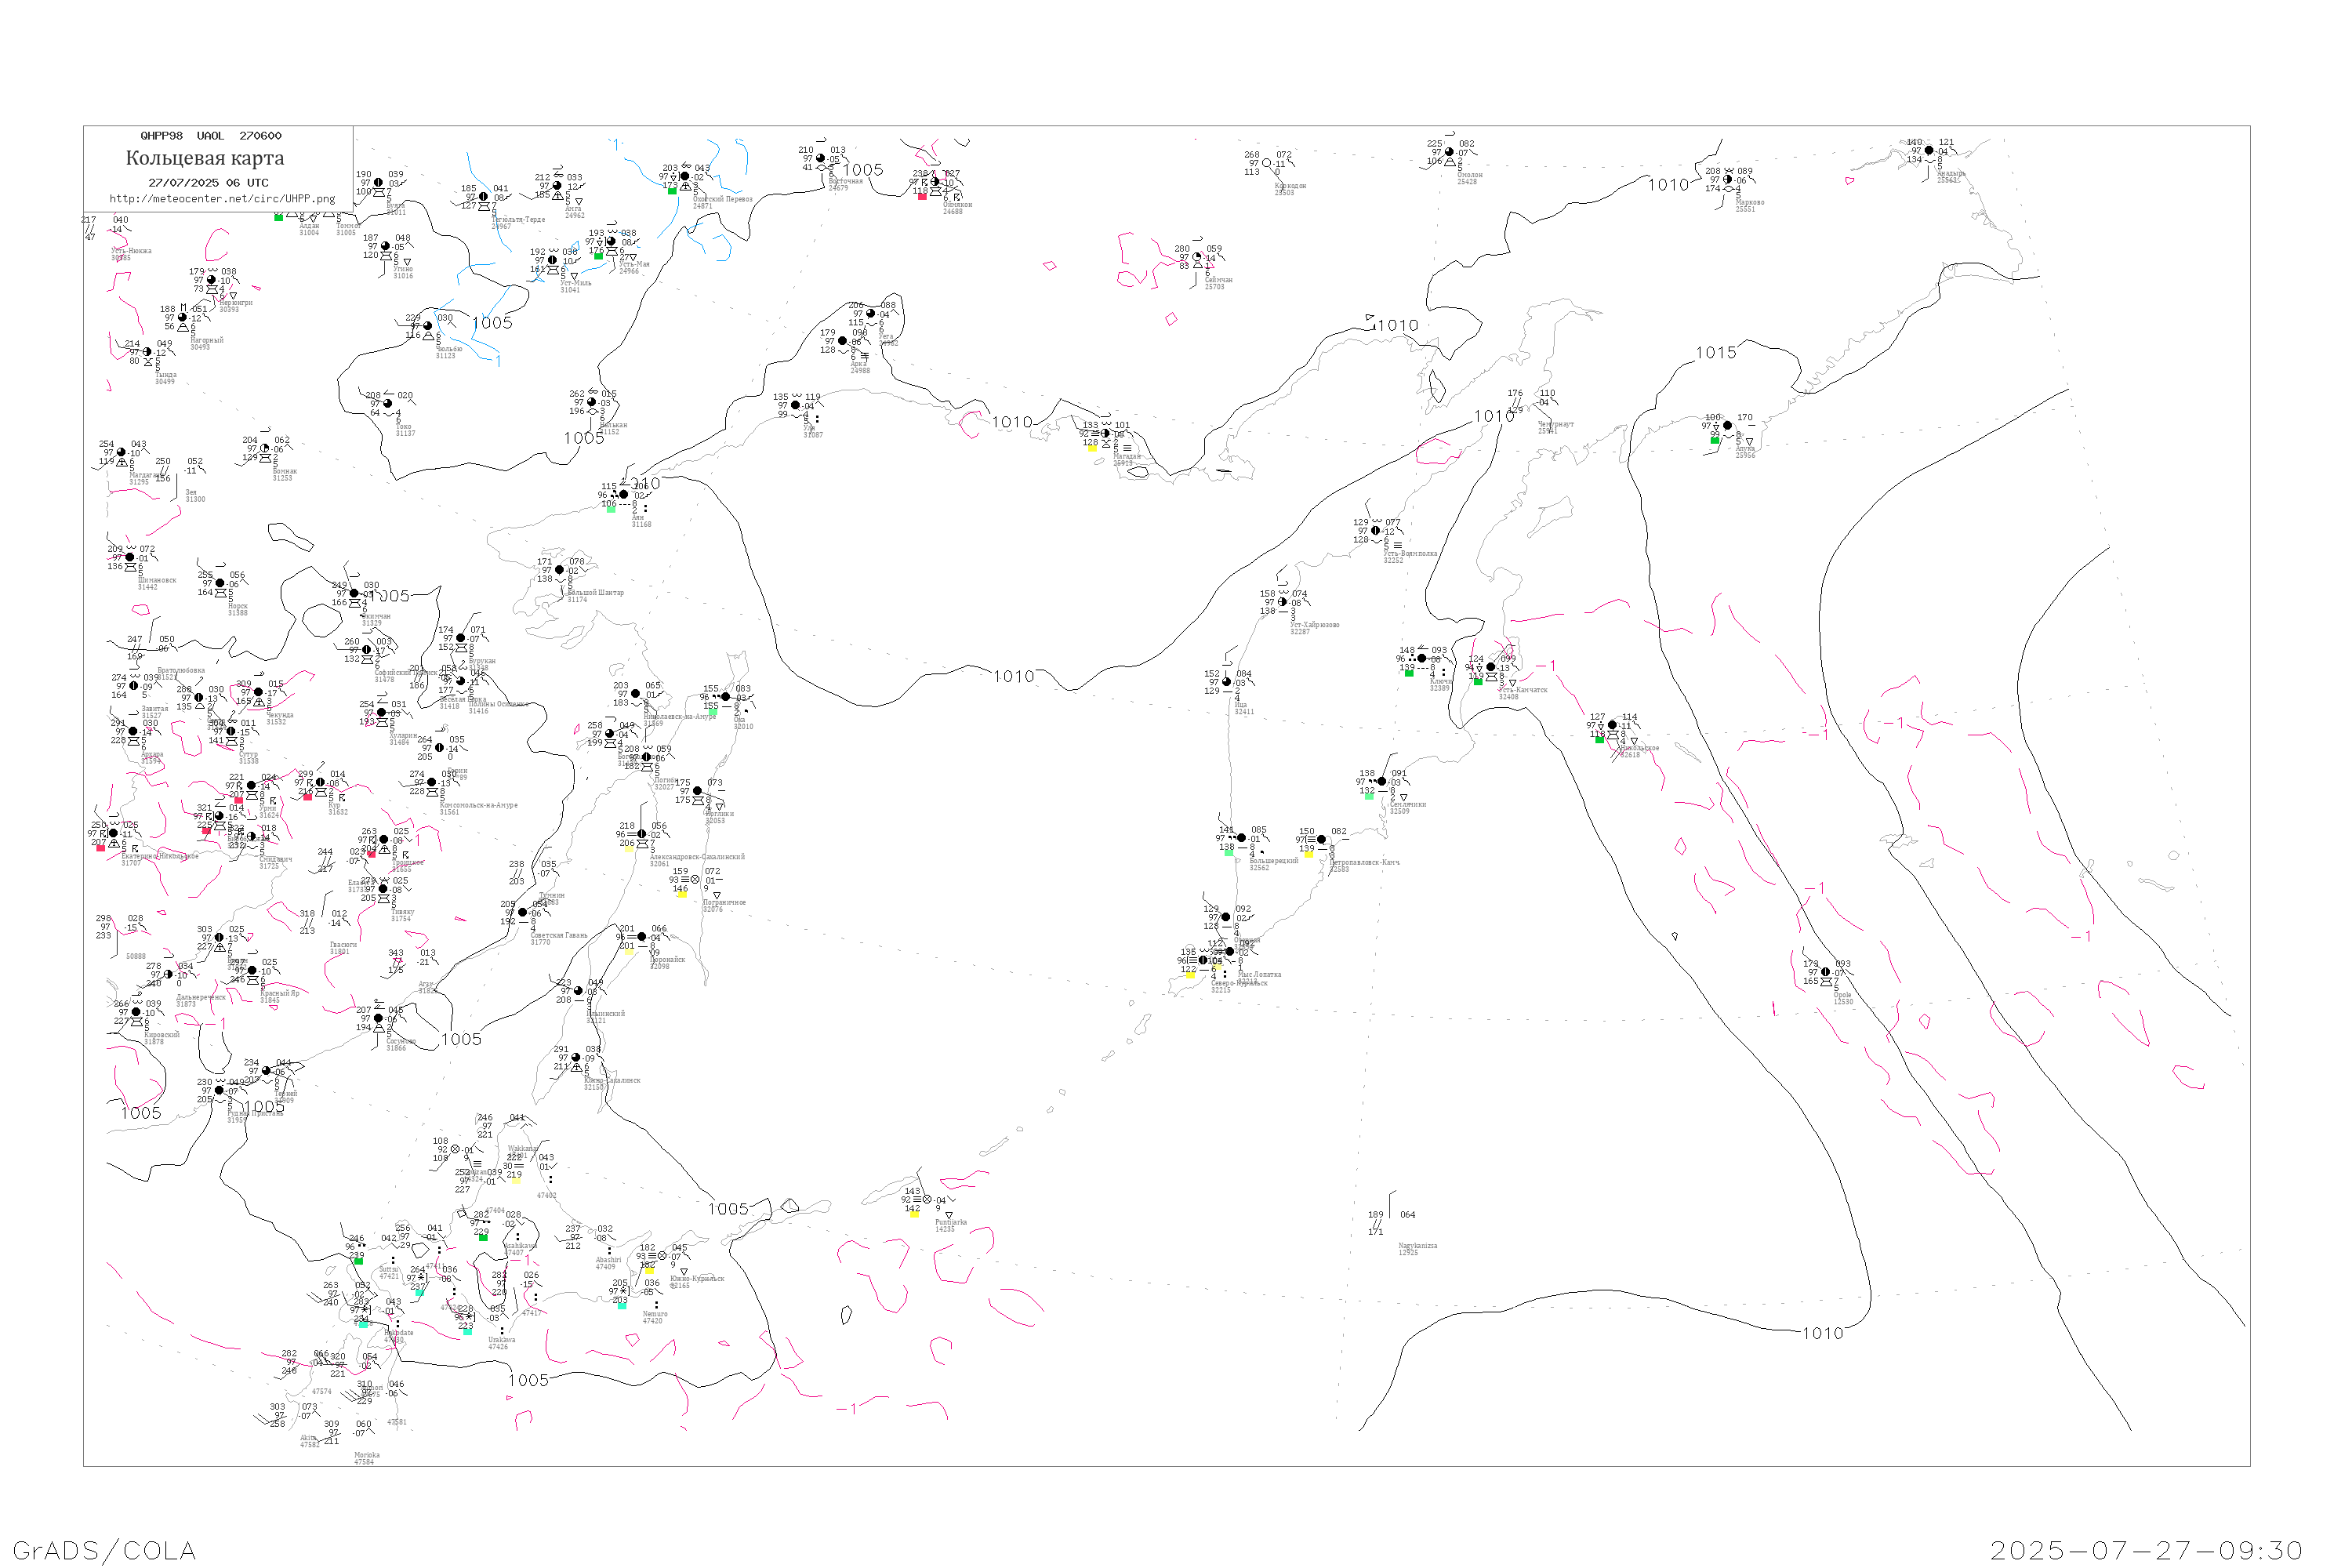Click the cyan square at Nemuro station

pos(622,1306)
